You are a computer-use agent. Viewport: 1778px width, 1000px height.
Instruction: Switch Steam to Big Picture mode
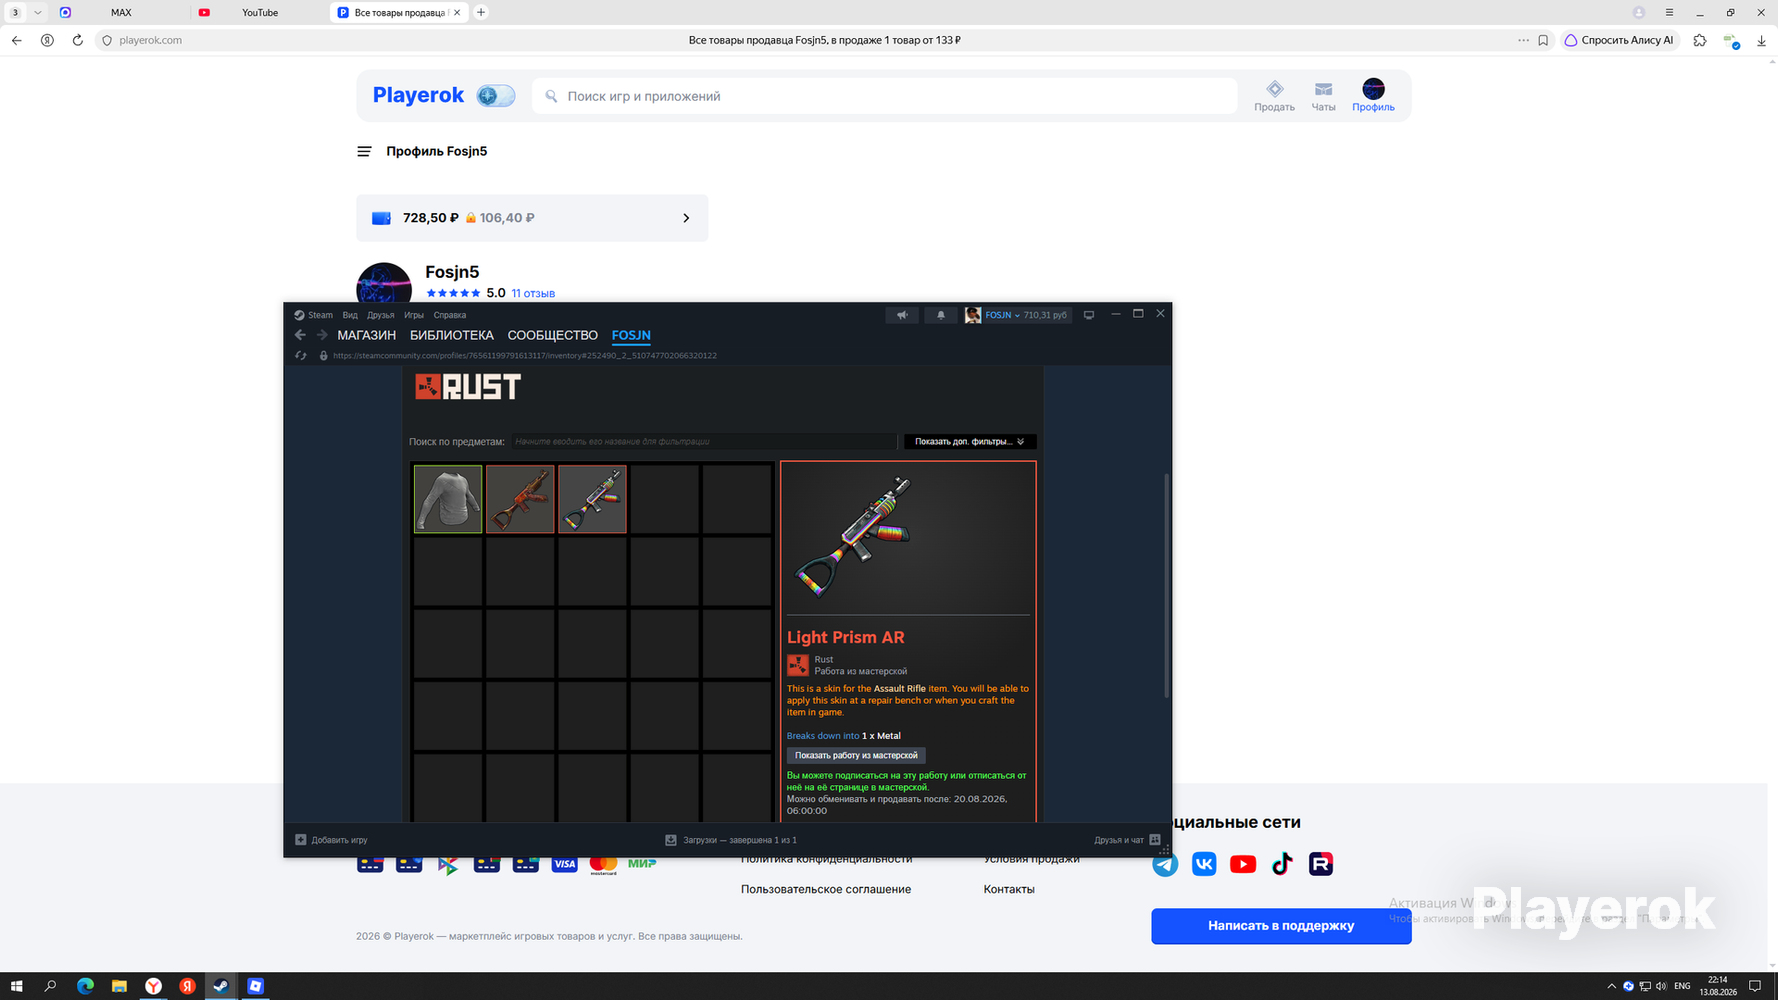(x=1089, y=315)
